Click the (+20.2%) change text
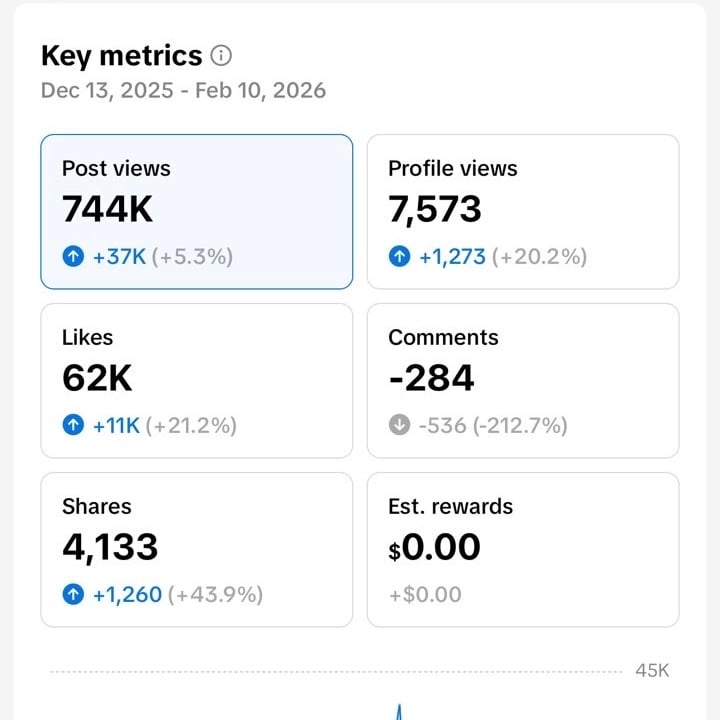720x720 pixels. 540,257
